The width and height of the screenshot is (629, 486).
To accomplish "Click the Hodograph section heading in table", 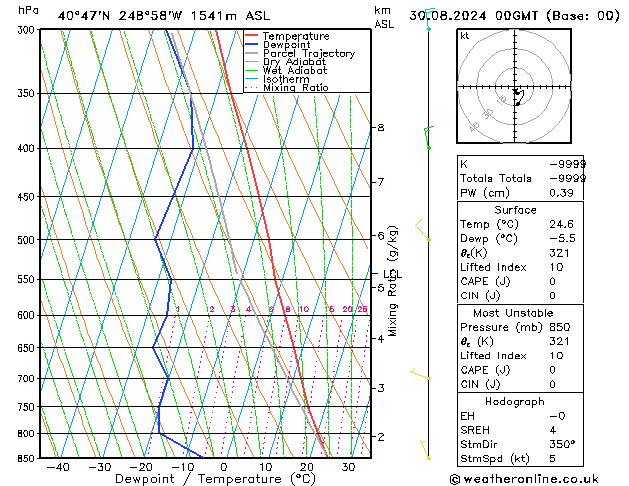I will click(515, 401).
